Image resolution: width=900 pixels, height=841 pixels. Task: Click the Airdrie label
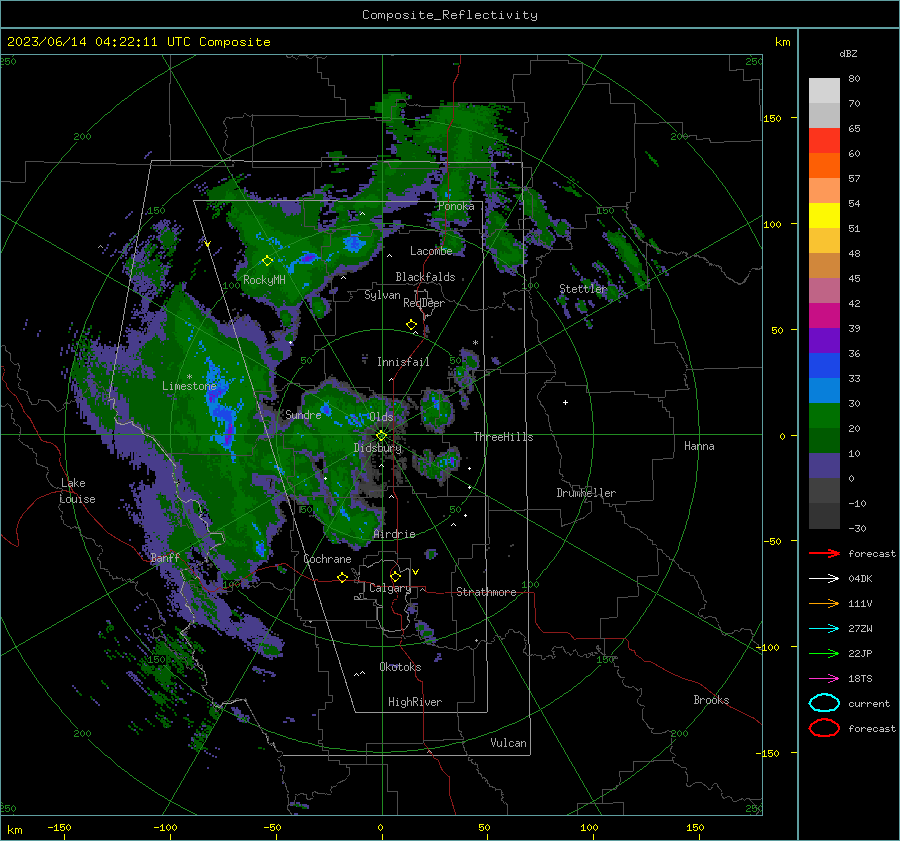[x=394, y=534]
